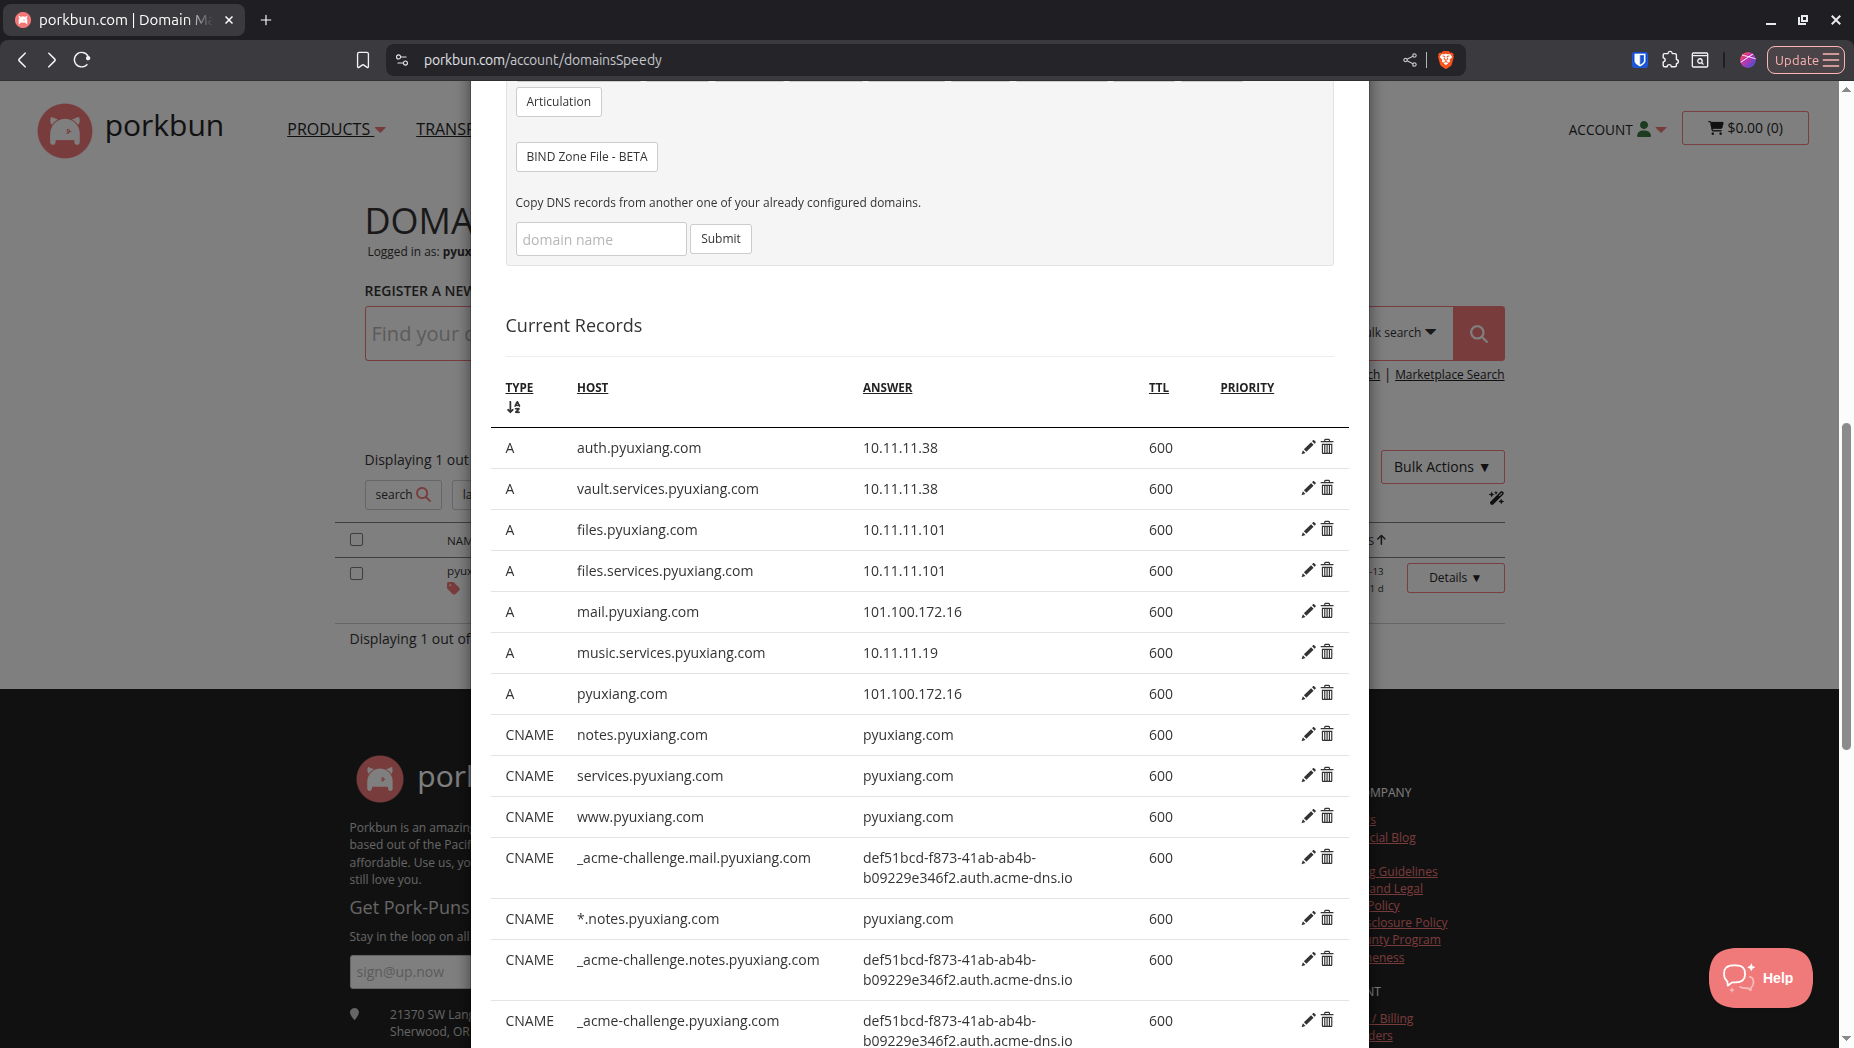Screen dimensions: 1854x1048
Task: Click the BIND Zone File - BETA button
Action: pyautogui.click(x=586, y=157)
